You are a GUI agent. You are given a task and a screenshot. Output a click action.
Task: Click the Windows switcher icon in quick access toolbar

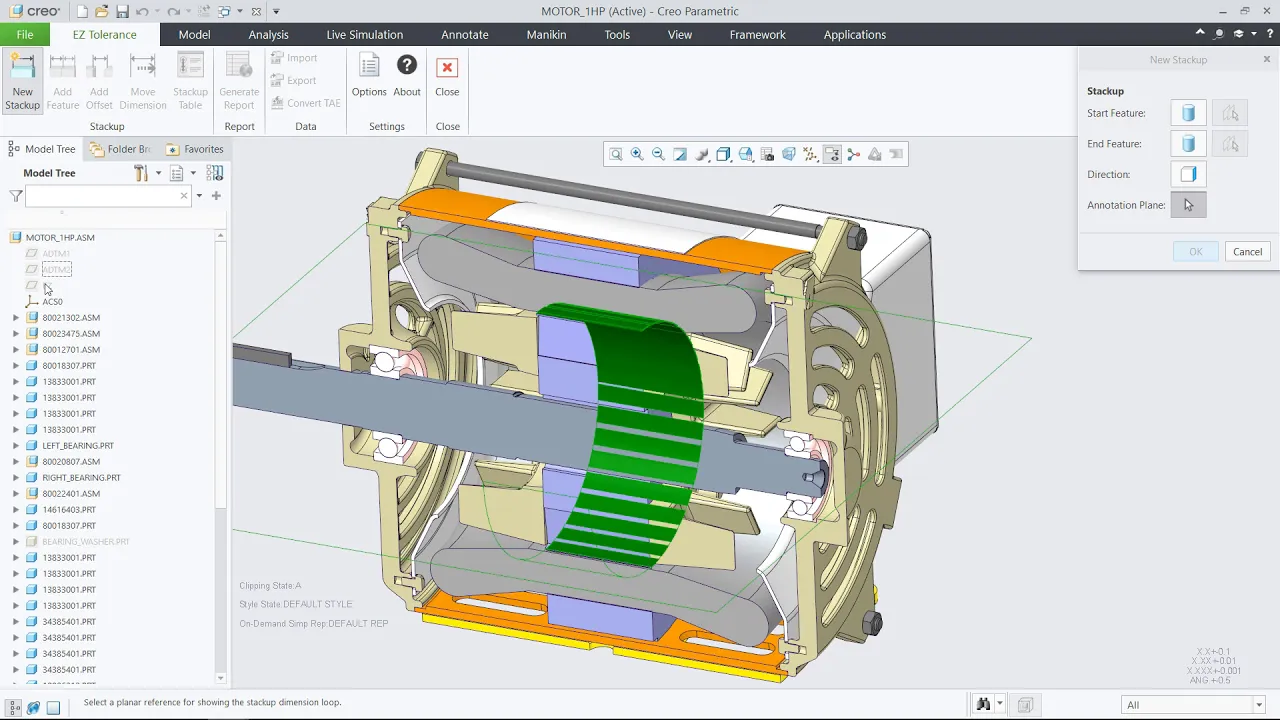coord(224,12)
